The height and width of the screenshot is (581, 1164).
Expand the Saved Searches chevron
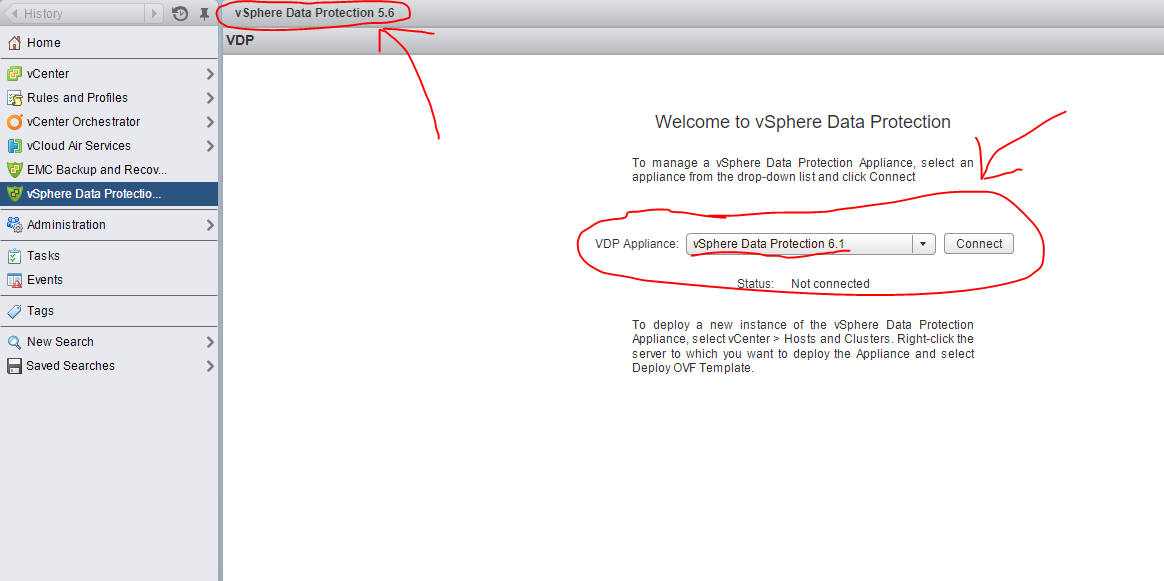click(210, 366)
